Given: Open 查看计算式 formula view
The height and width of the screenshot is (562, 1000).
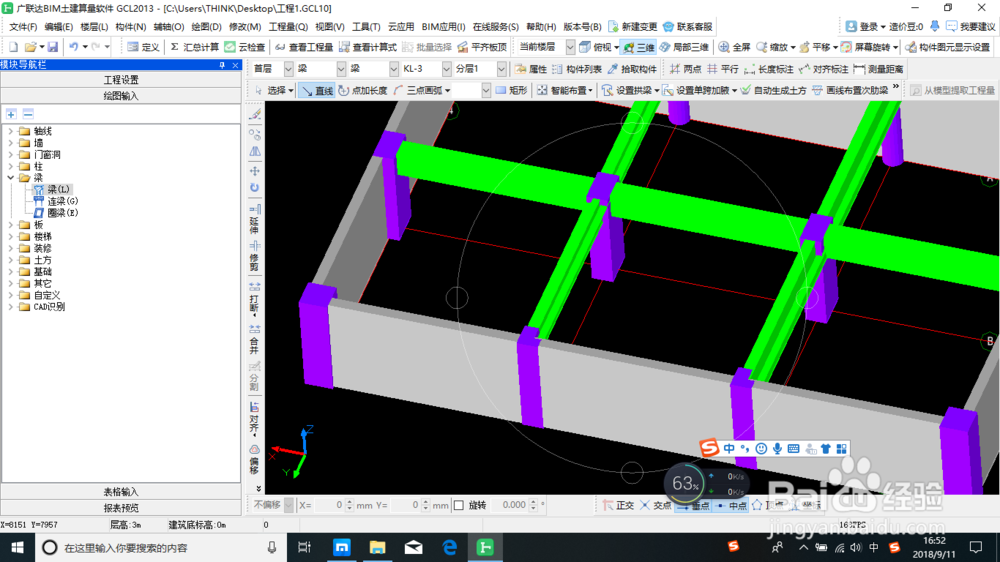Looking at the screenshot, I should pos(368,47).
